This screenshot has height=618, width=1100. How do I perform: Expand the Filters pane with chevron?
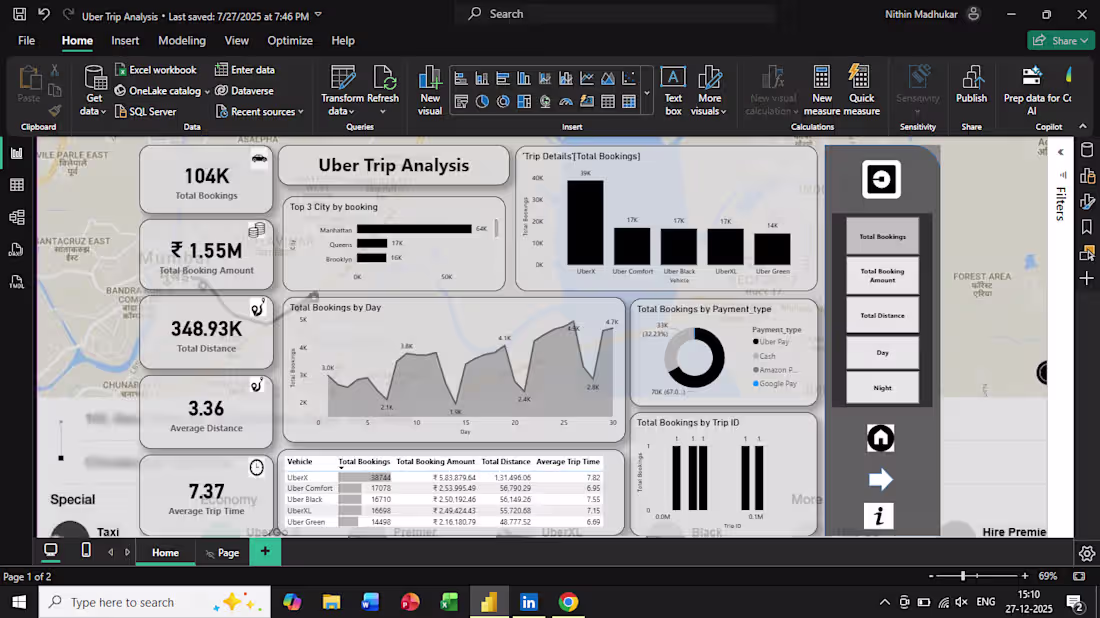1061,152
